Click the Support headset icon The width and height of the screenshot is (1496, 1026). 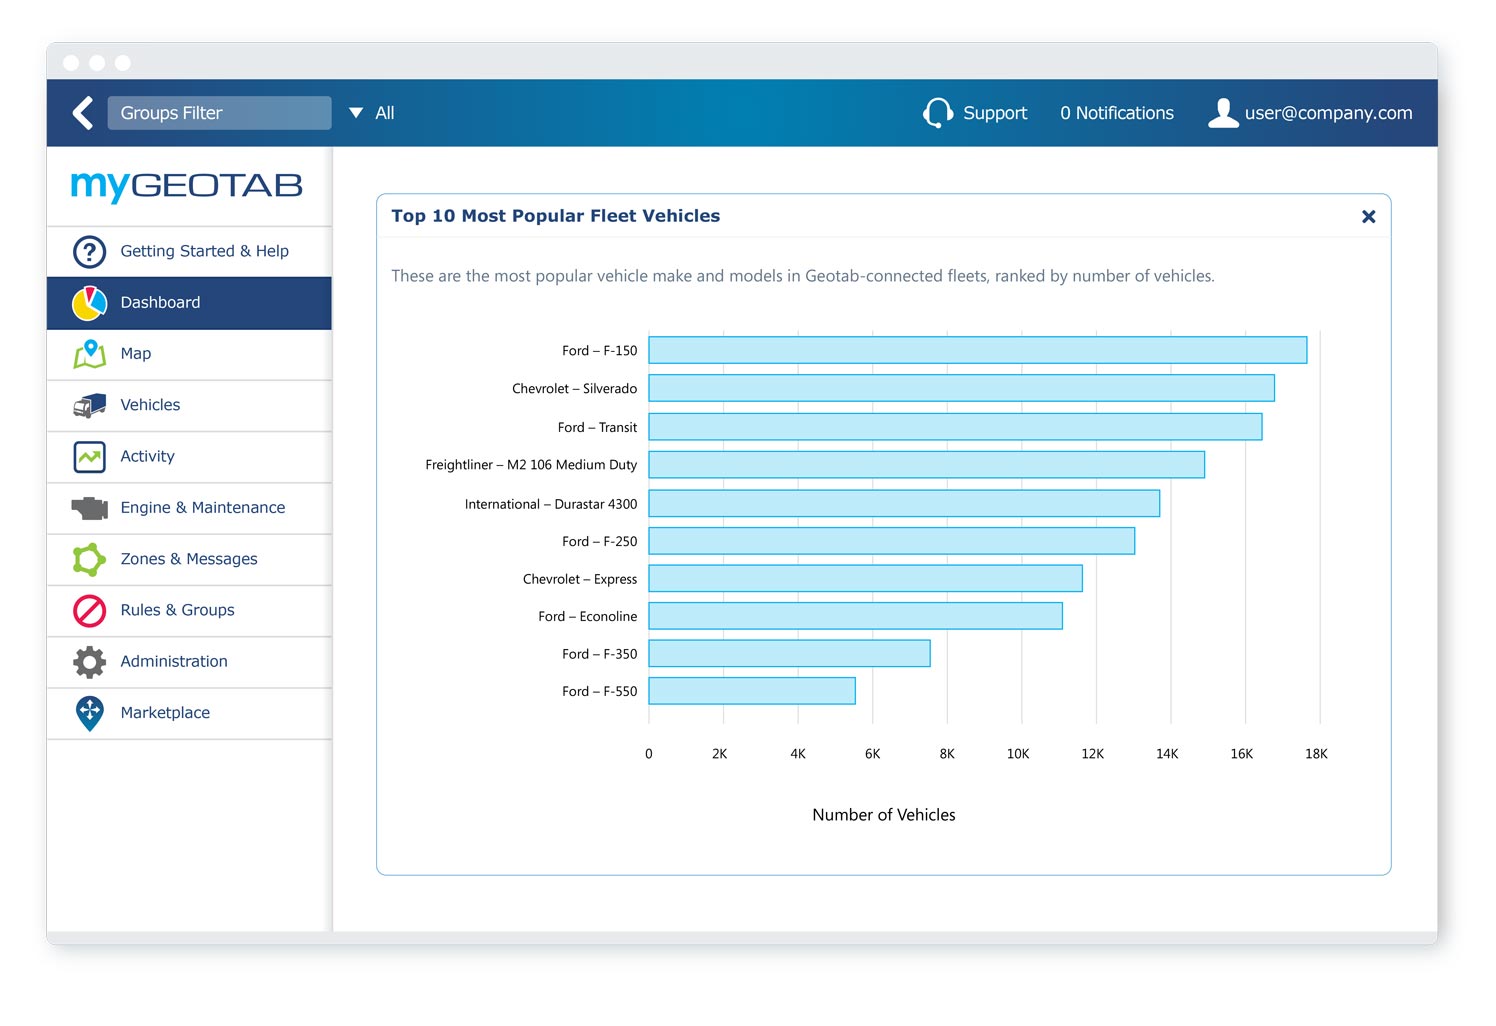[937, 113]
